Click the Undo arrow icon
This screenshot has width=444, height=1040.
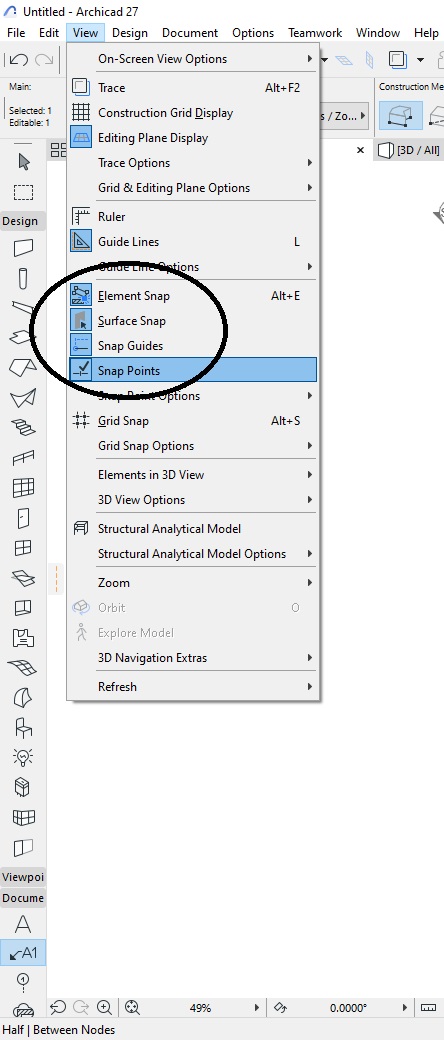pos(18,60)
